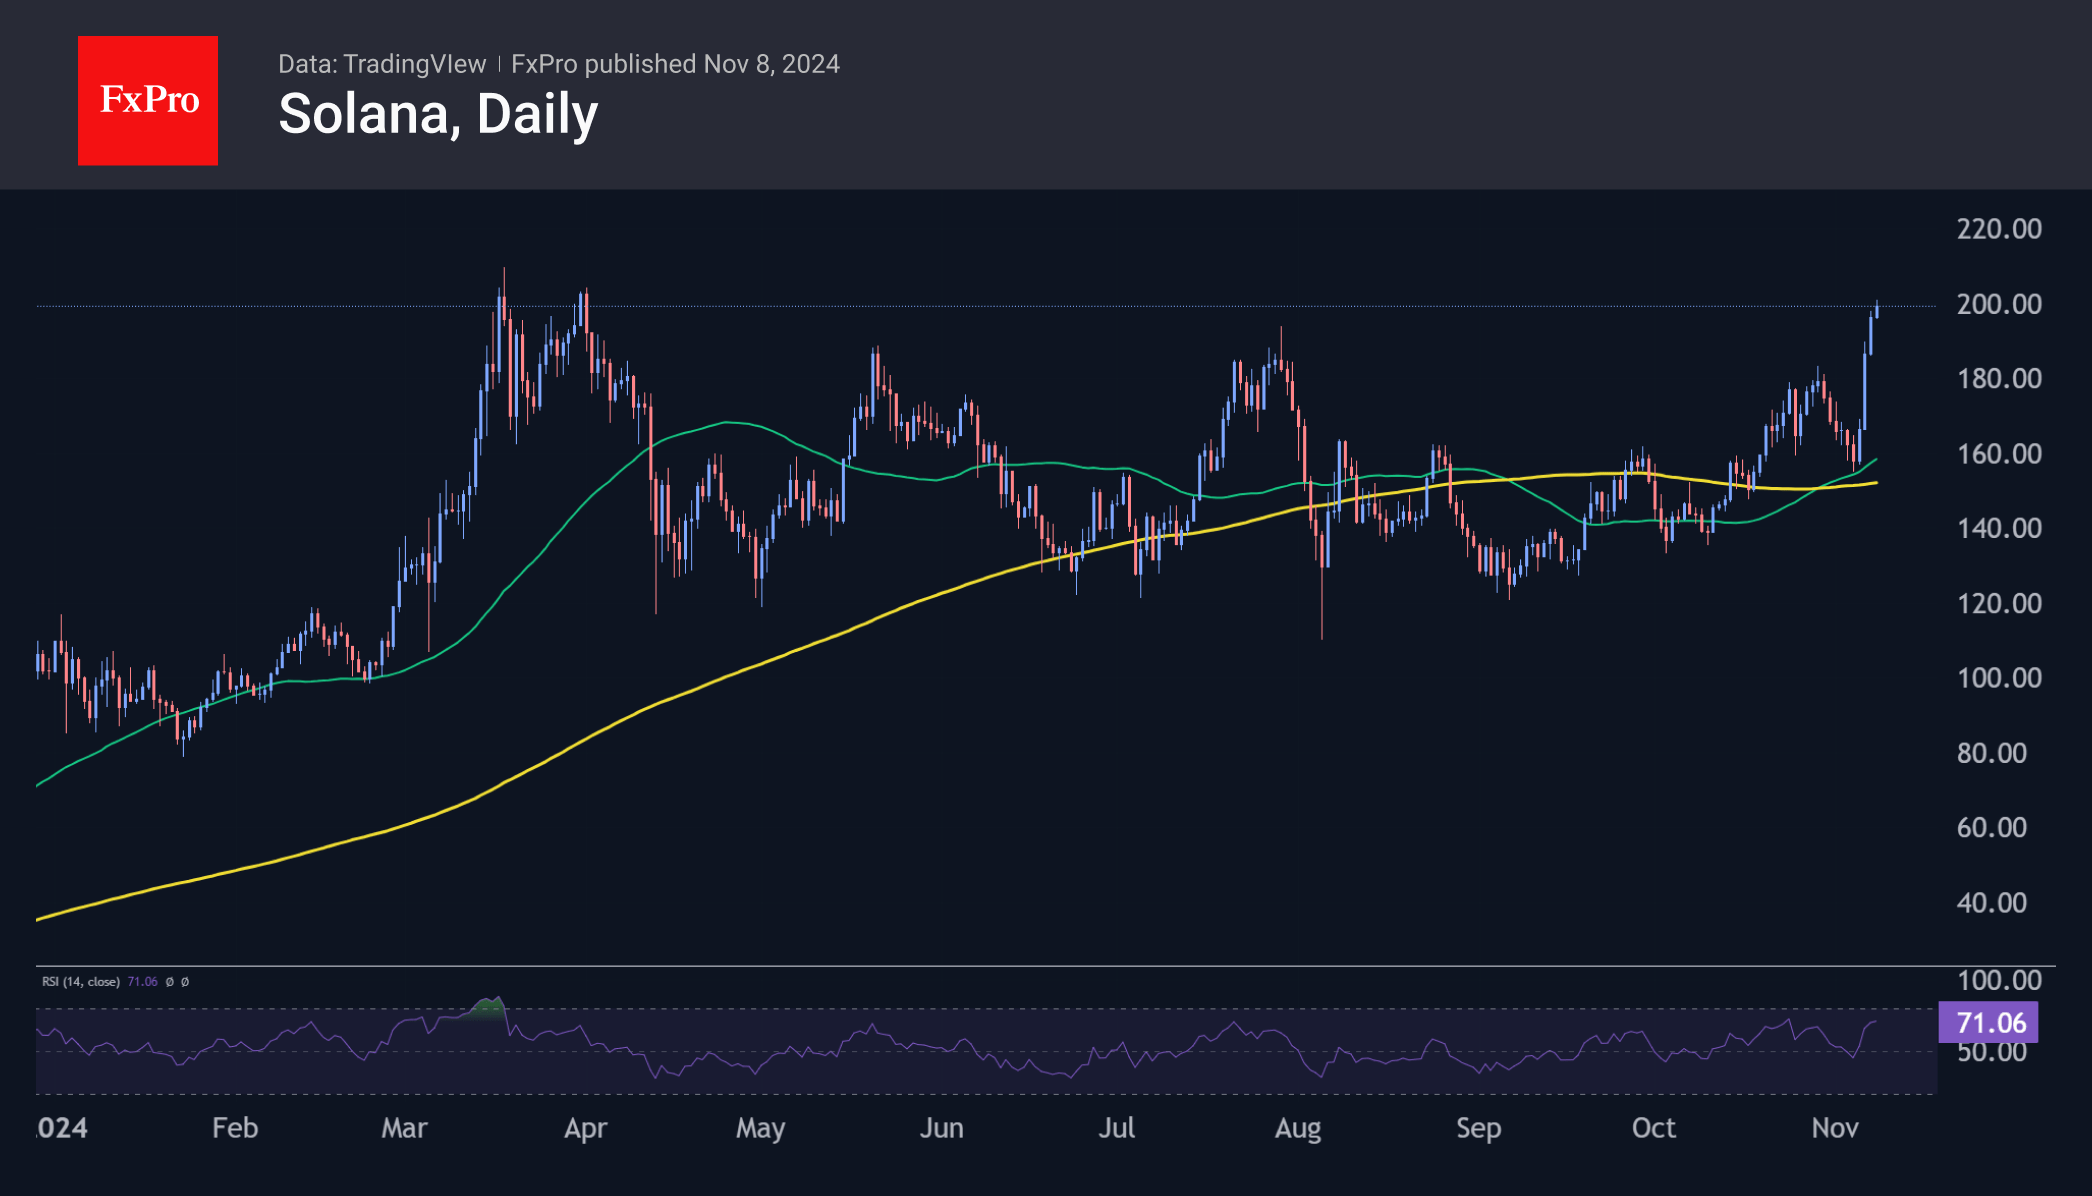The width and height of the screenshot is (2092, 1196).
Task: Click the 100.00 RSI scale label
Action: coord(1998,980)
